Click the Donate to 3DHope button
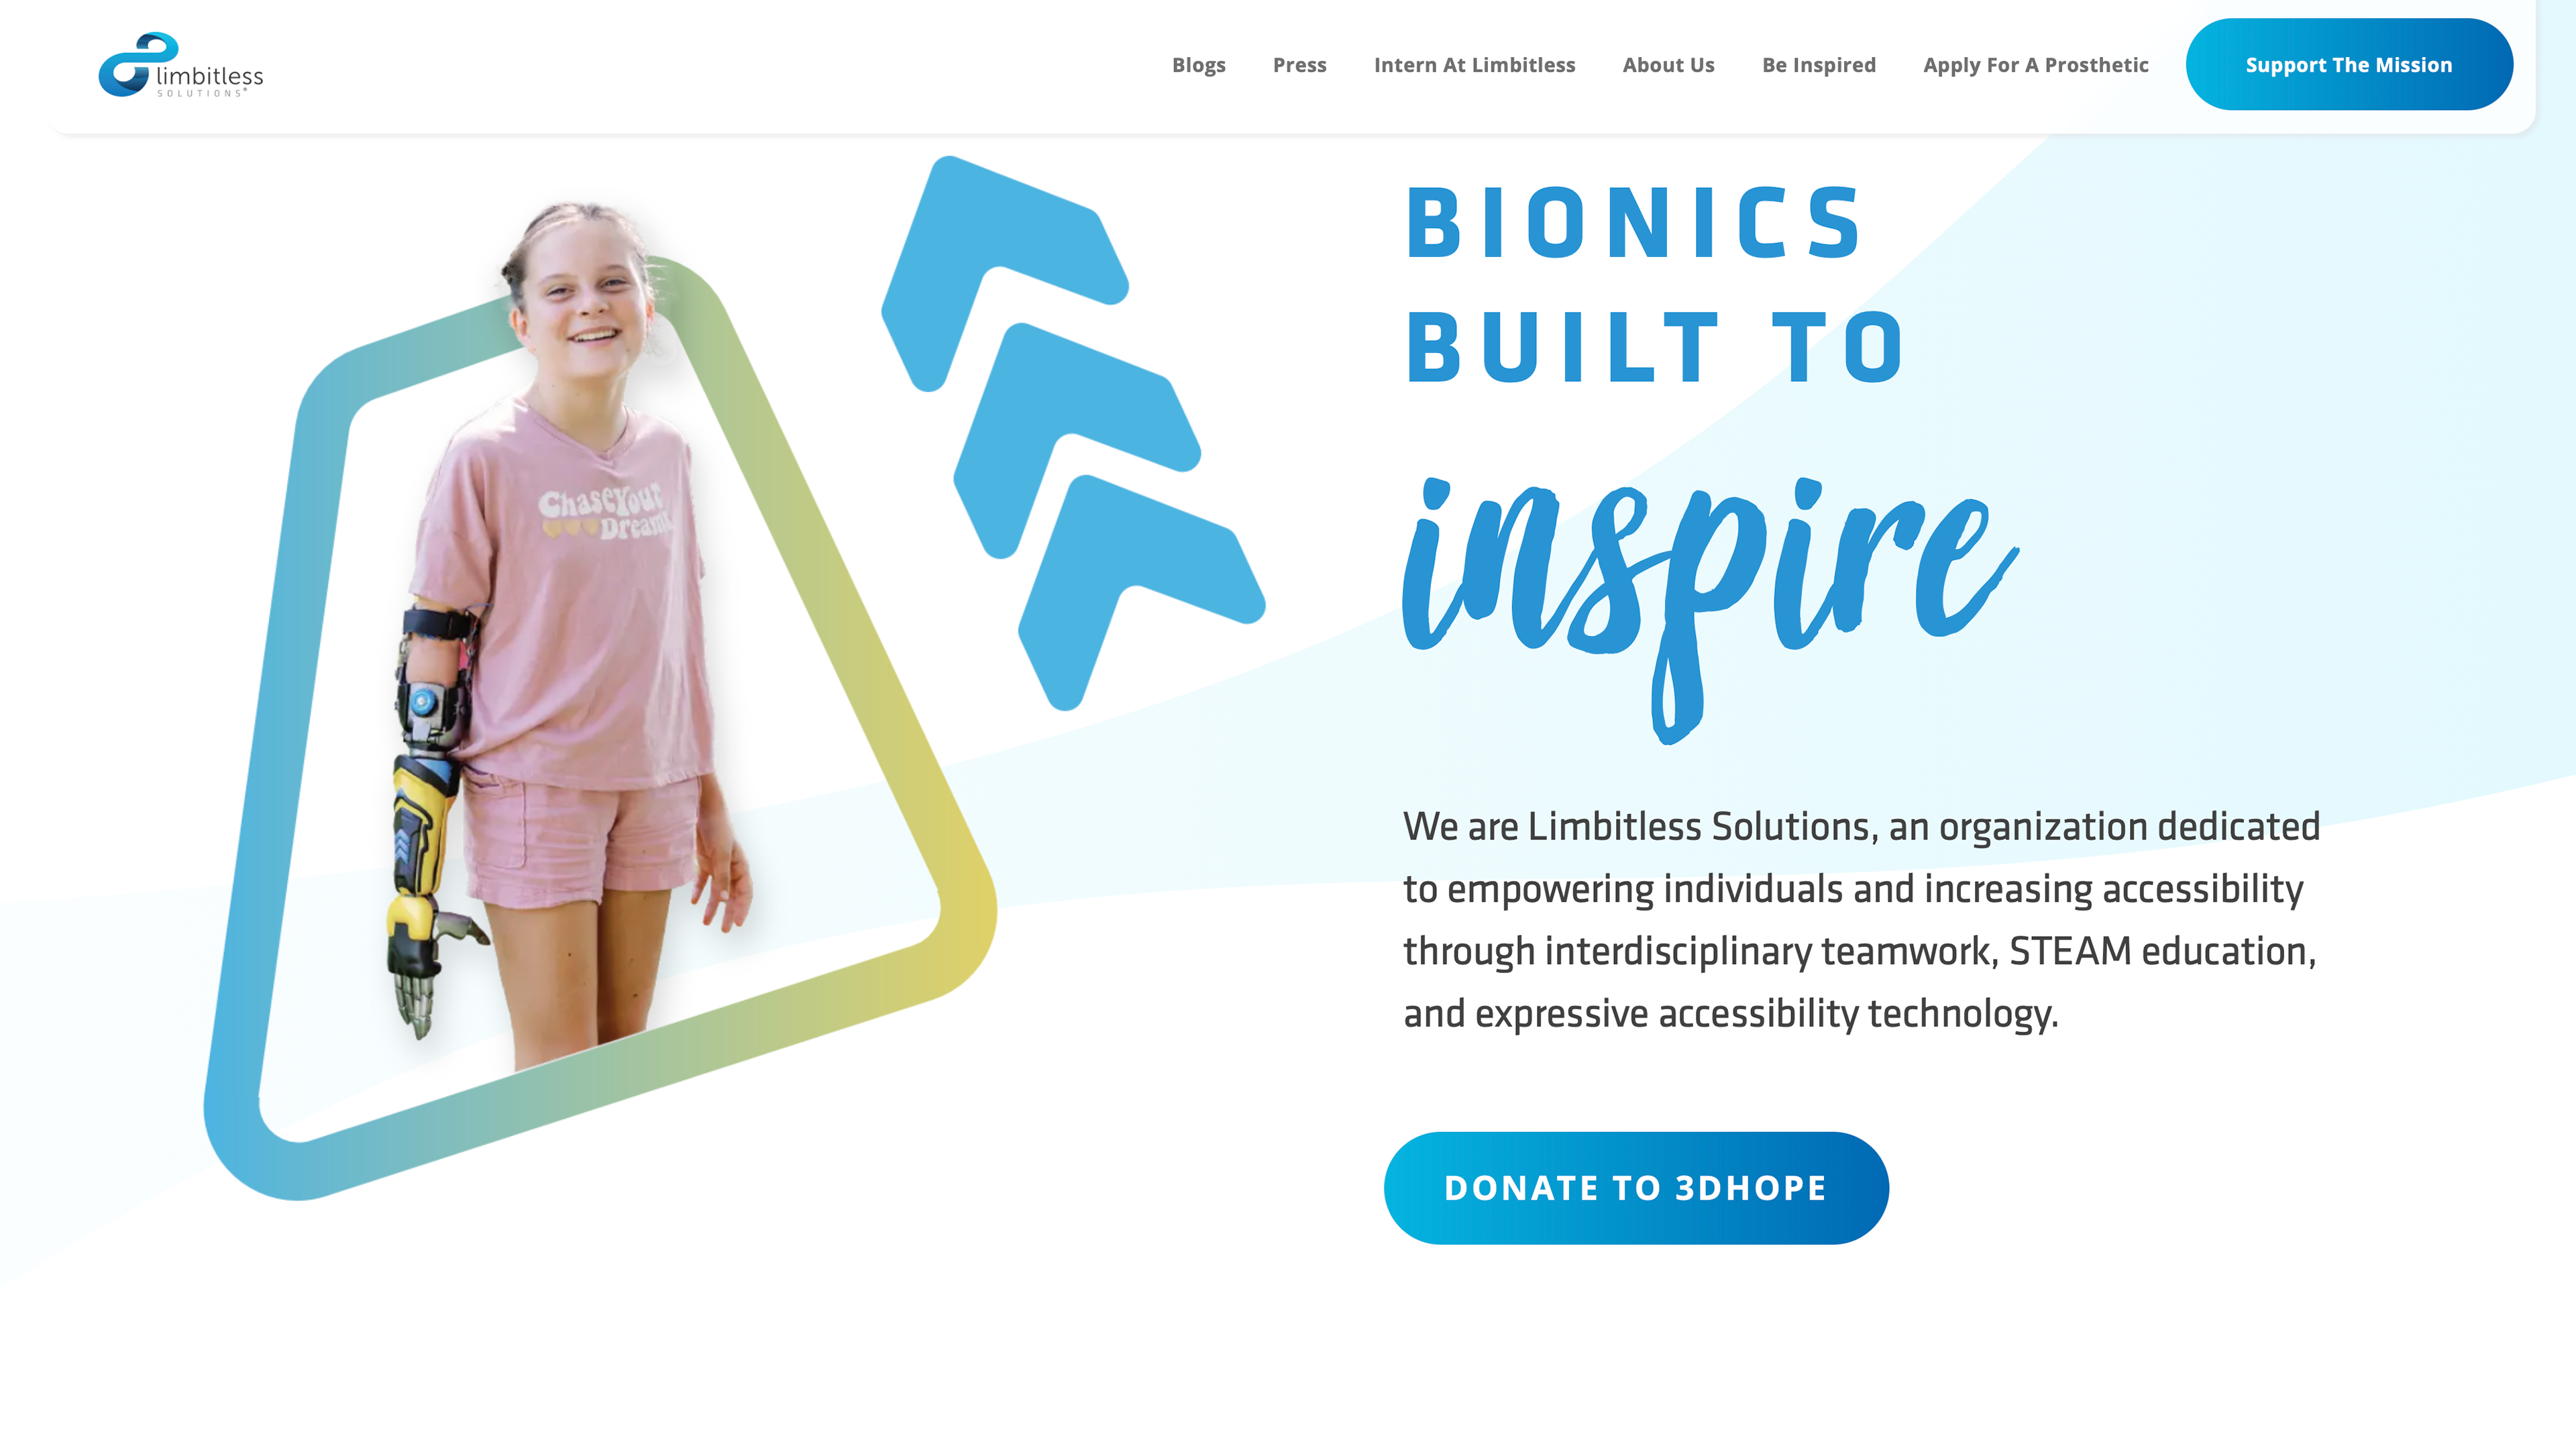This screenshot has height=1442, width=2576. pyautogui.click(x=1636, y=1188)
